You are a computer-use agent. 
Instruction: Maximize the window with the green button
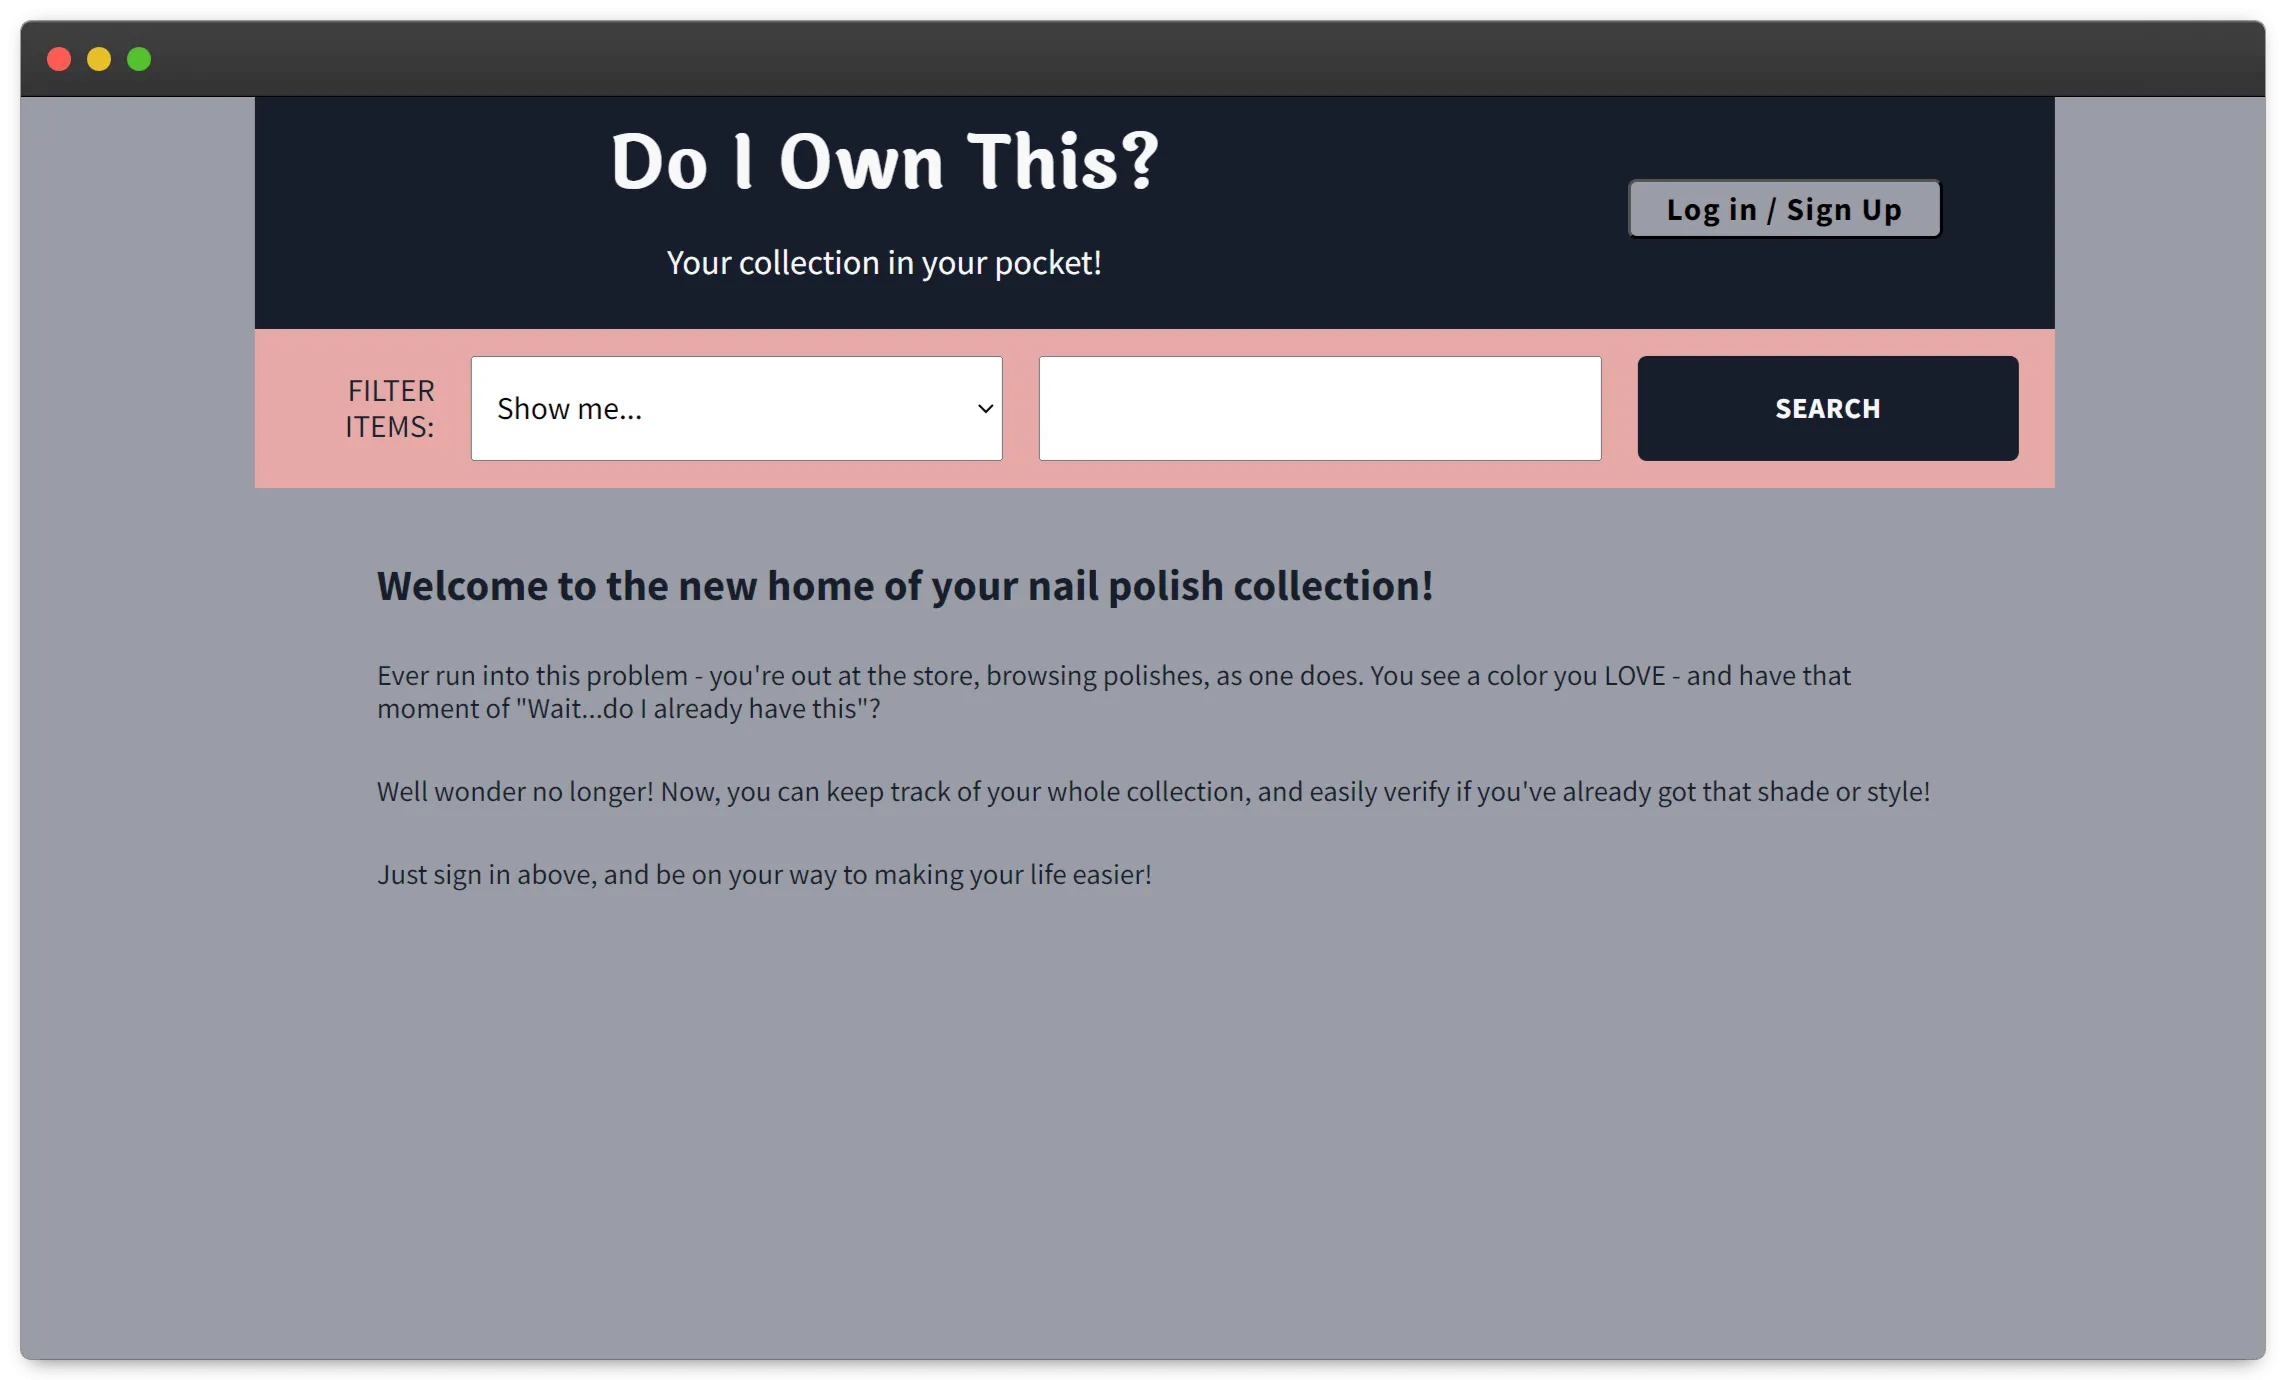click(x=139, y=59)
